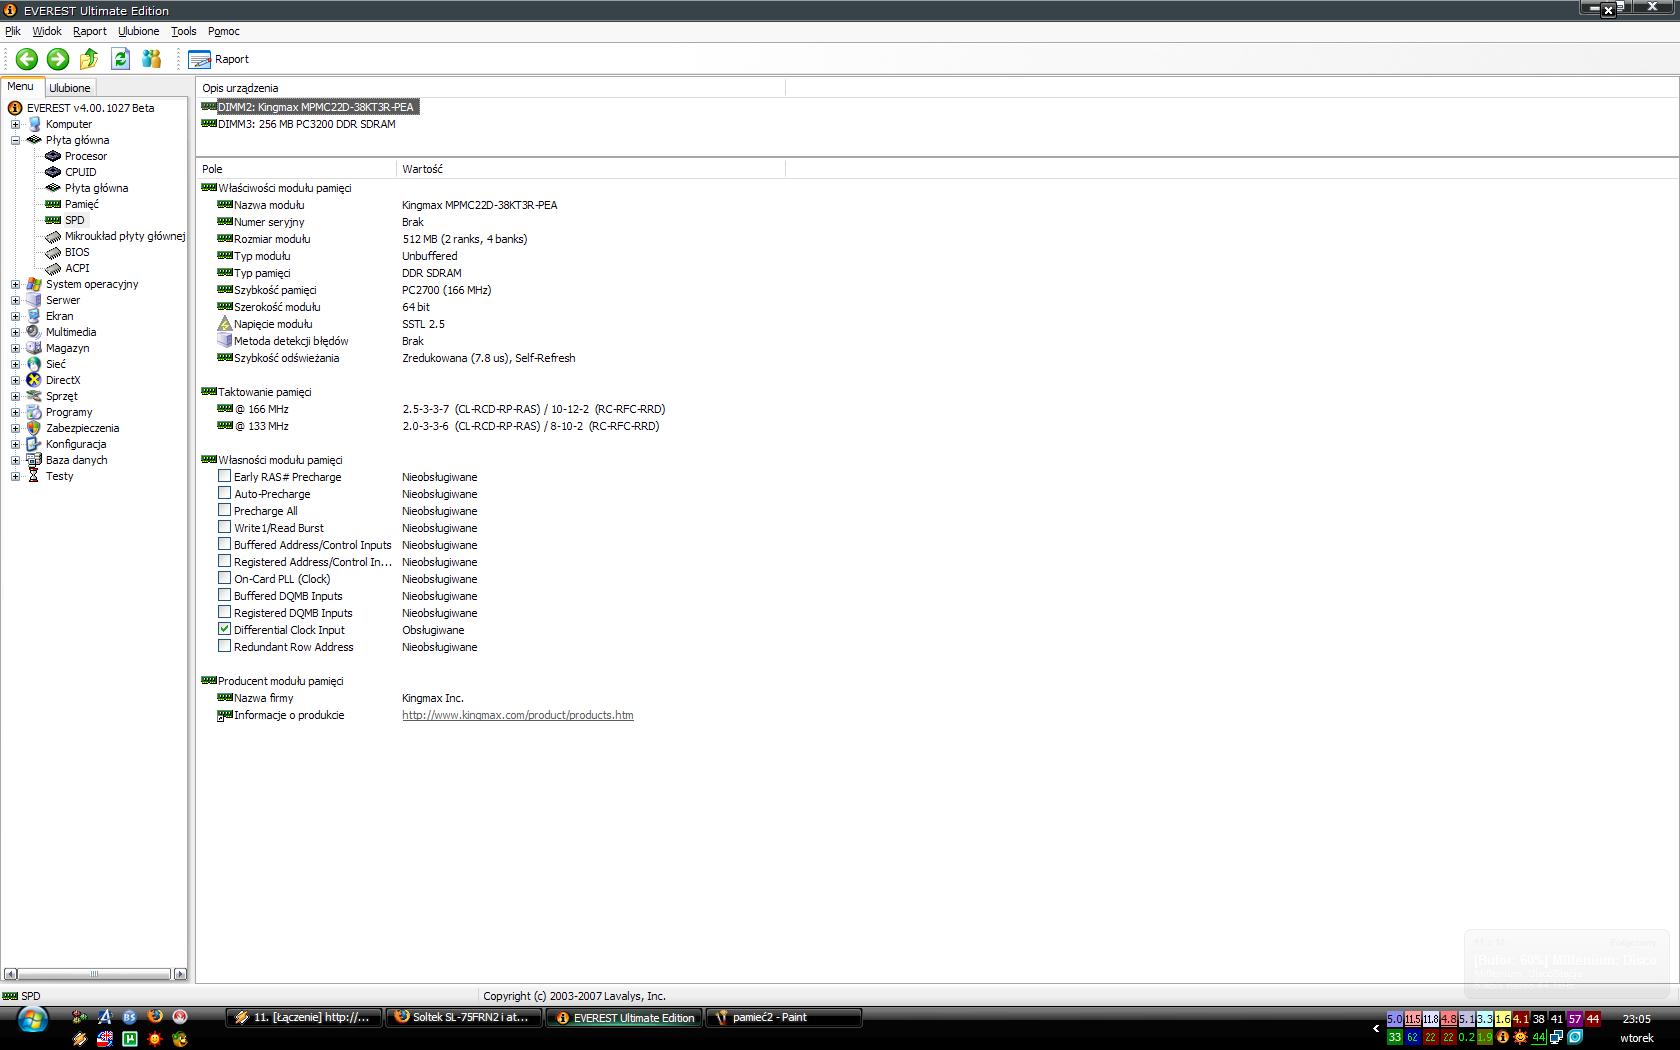Viewport: 1680px width, 1050px height.
Task: Switch to the Ulubione sidebar tab
Action: 70,88
